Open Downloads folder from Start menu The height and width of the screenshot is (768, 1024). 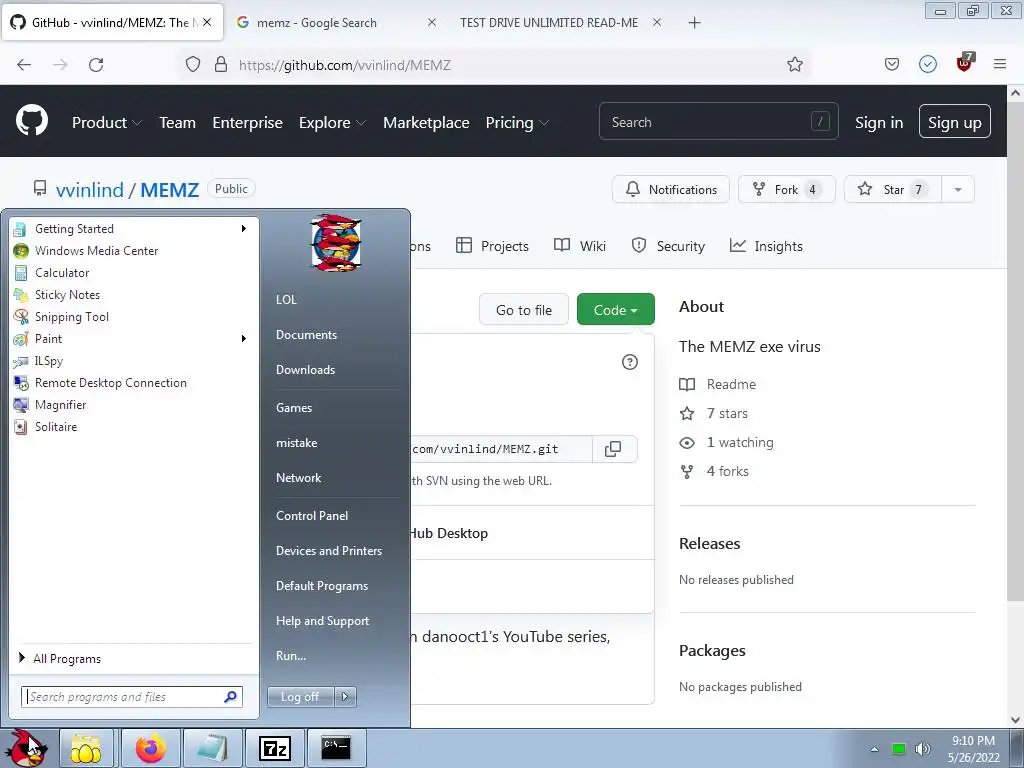(x=306, y=370)
